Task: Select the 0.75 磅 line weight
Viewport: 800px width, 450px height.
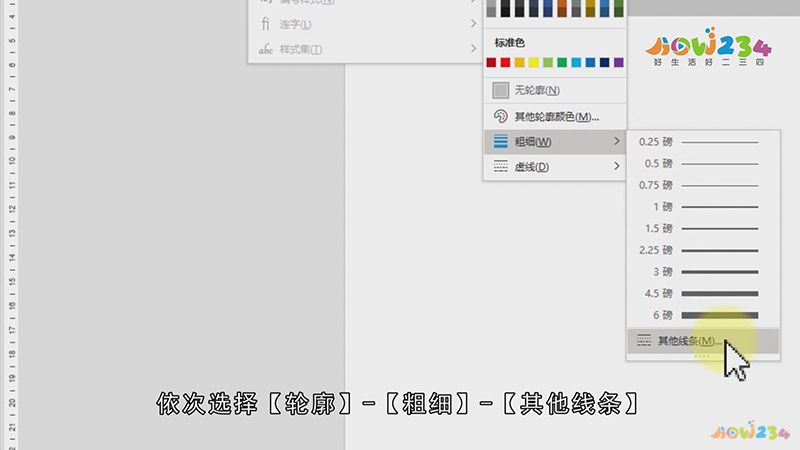Action: point(703,185)
